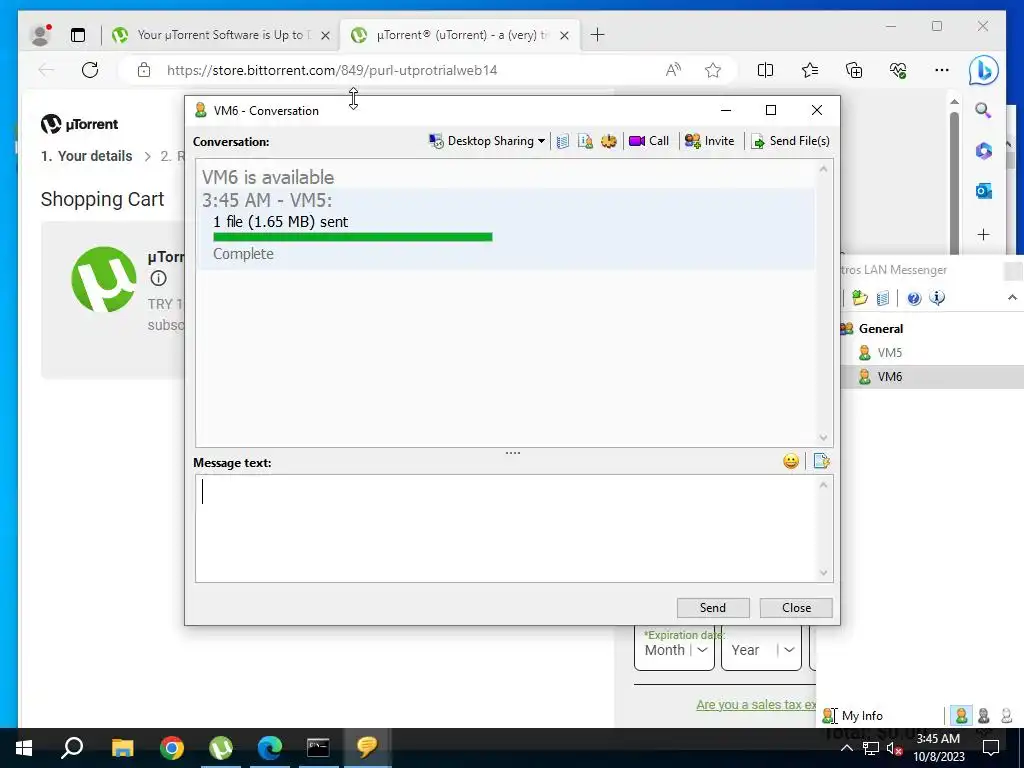Set status to away with white user icon
Image resolution: width=1024 pixels, height=768 pixels.
1006,716
